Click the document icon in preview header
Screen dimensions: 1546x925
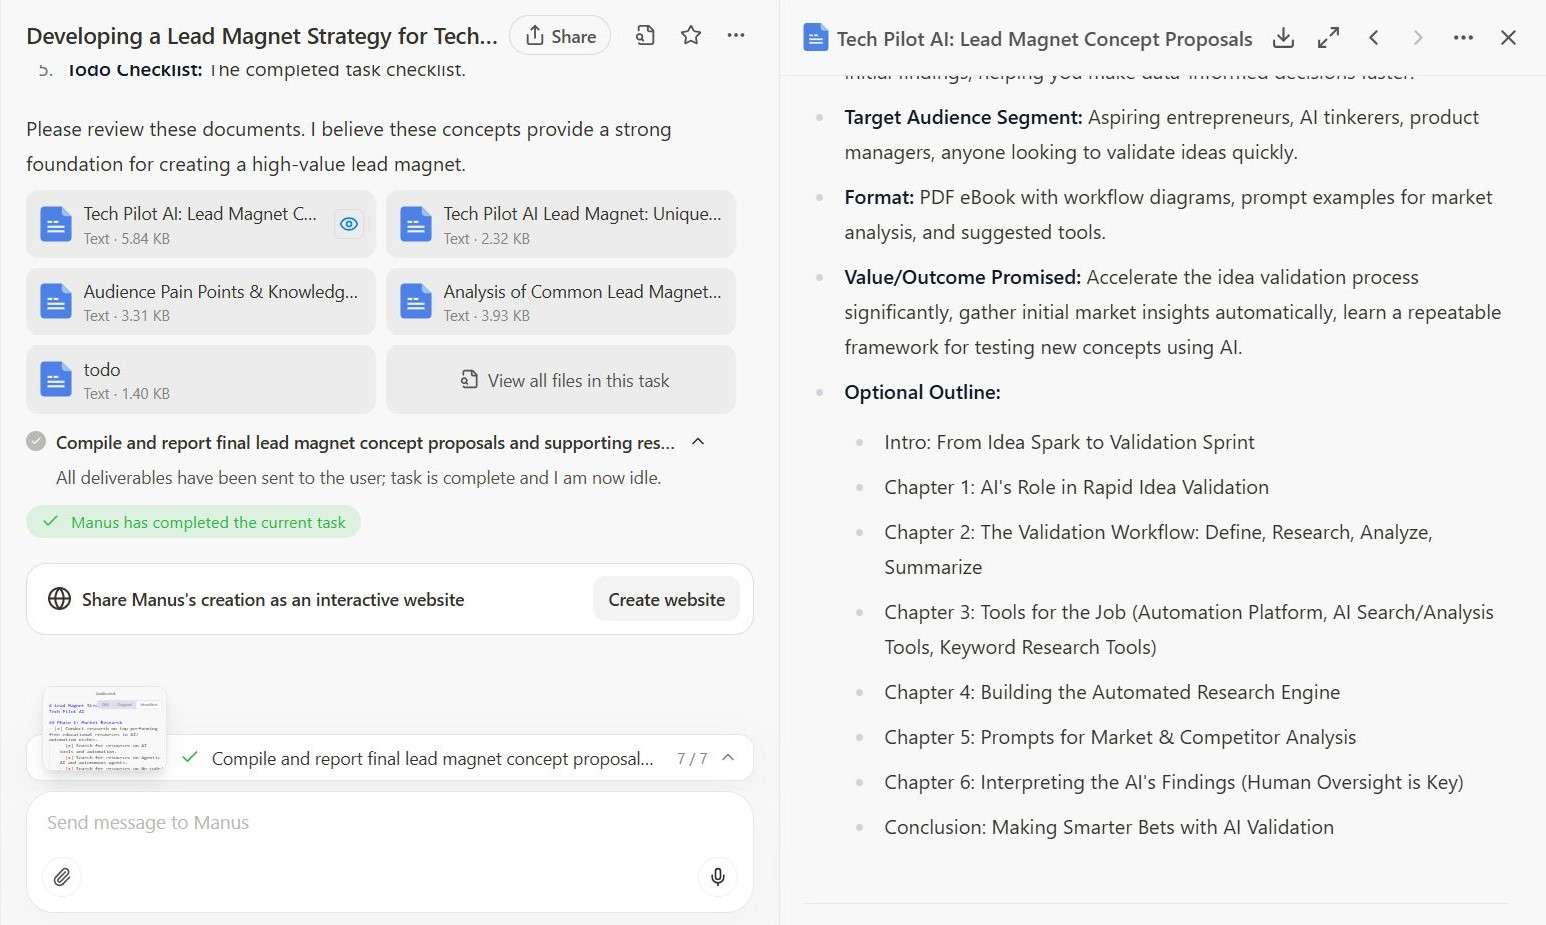(x=816, y=38)
